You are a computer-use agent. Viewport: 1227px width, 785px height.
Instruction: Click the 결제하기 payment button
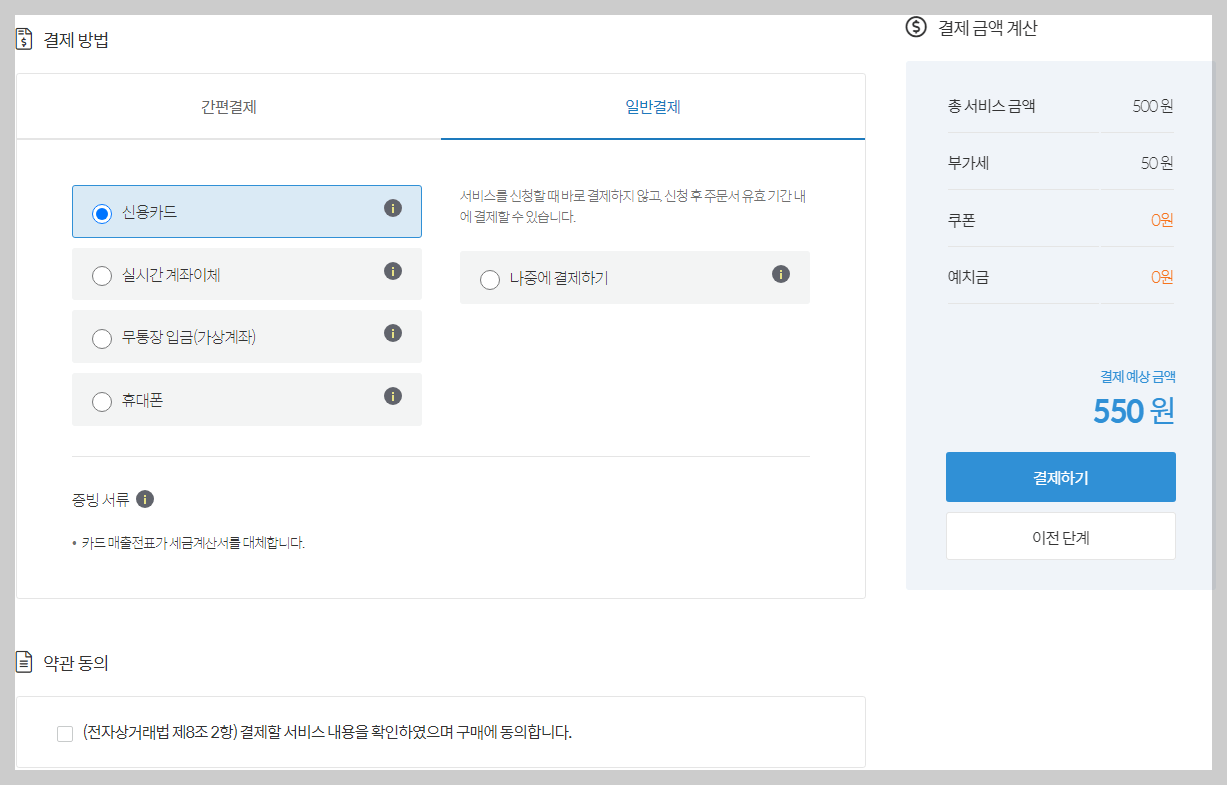tap(1060, 477)
